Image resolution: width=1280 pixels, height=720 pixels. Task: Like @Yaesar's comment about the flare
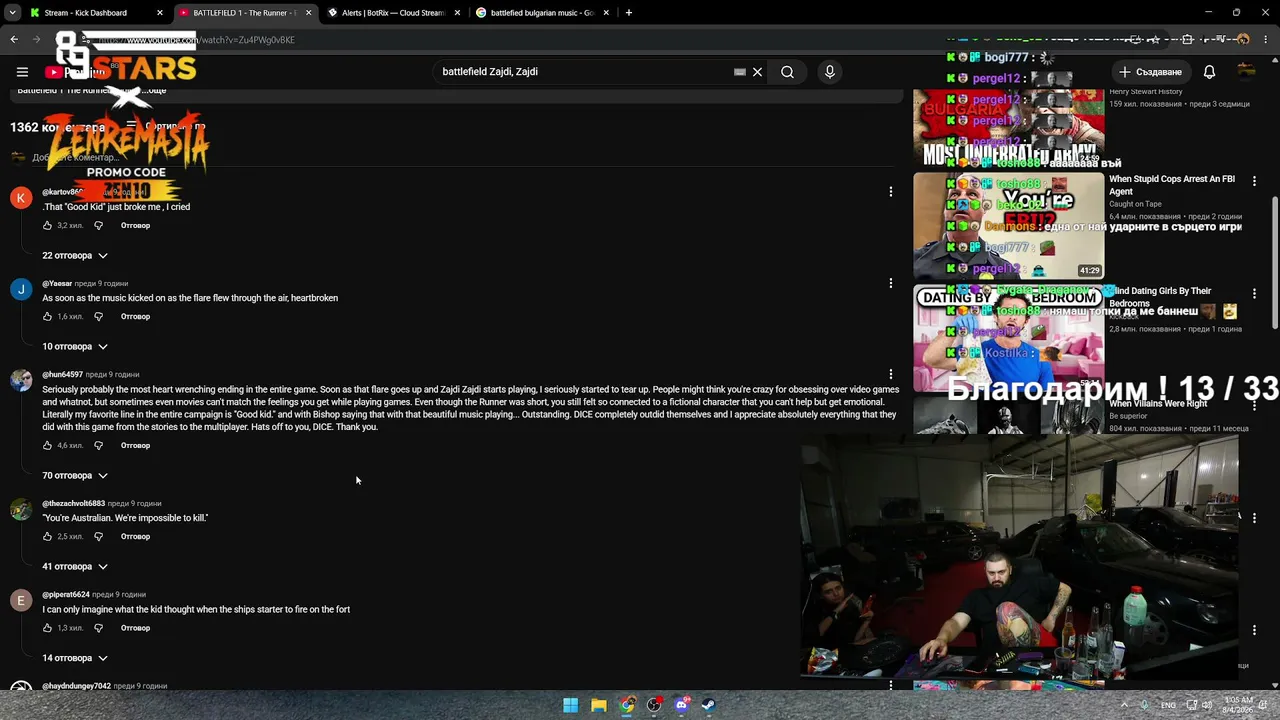(x=47, y=316)
